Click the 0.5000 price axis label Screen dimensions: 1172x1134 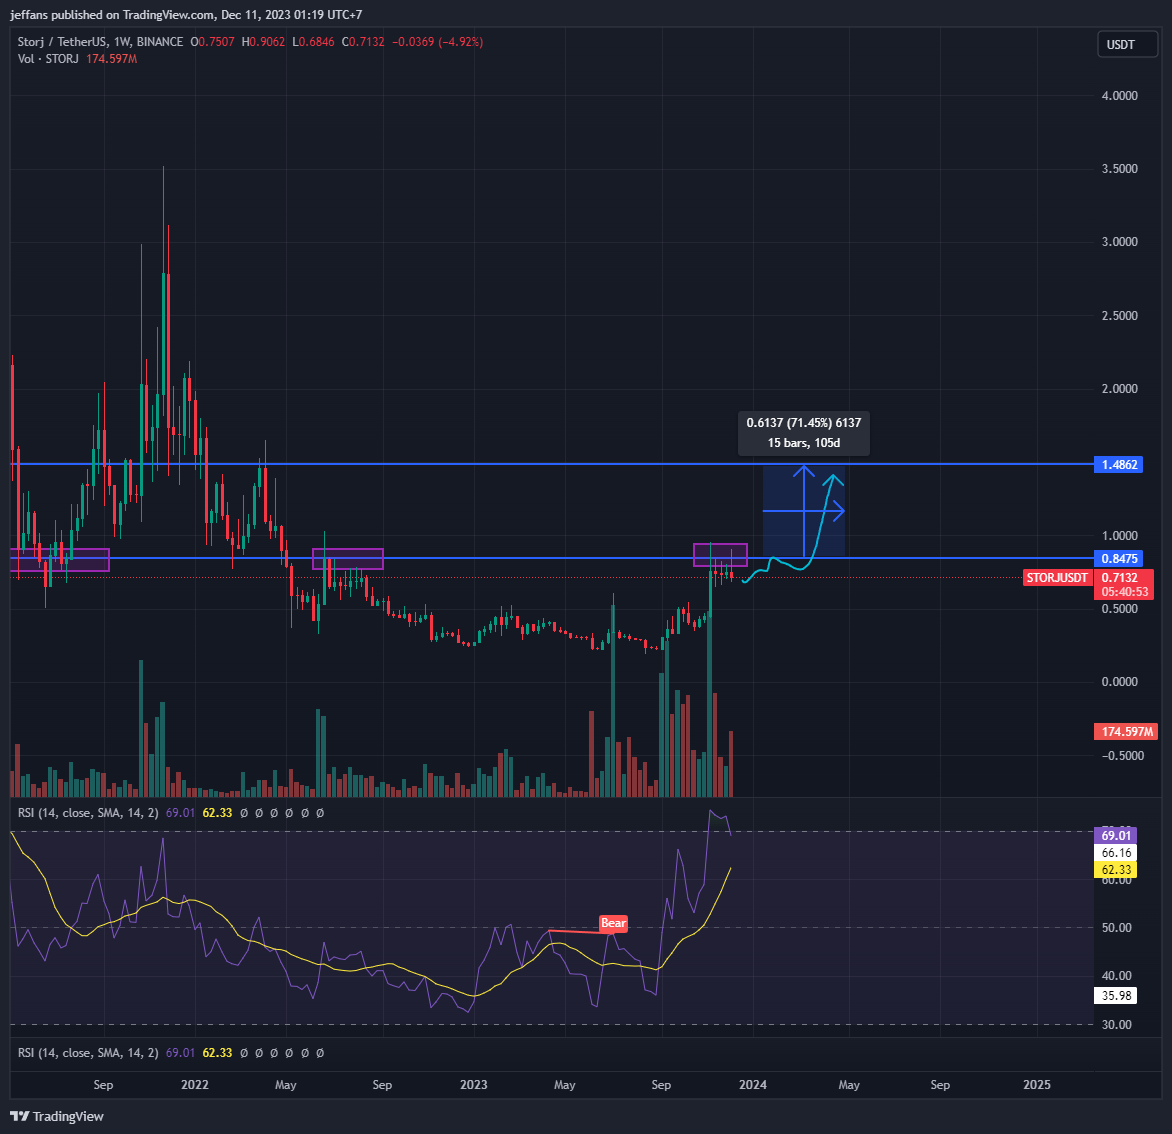1120,608
